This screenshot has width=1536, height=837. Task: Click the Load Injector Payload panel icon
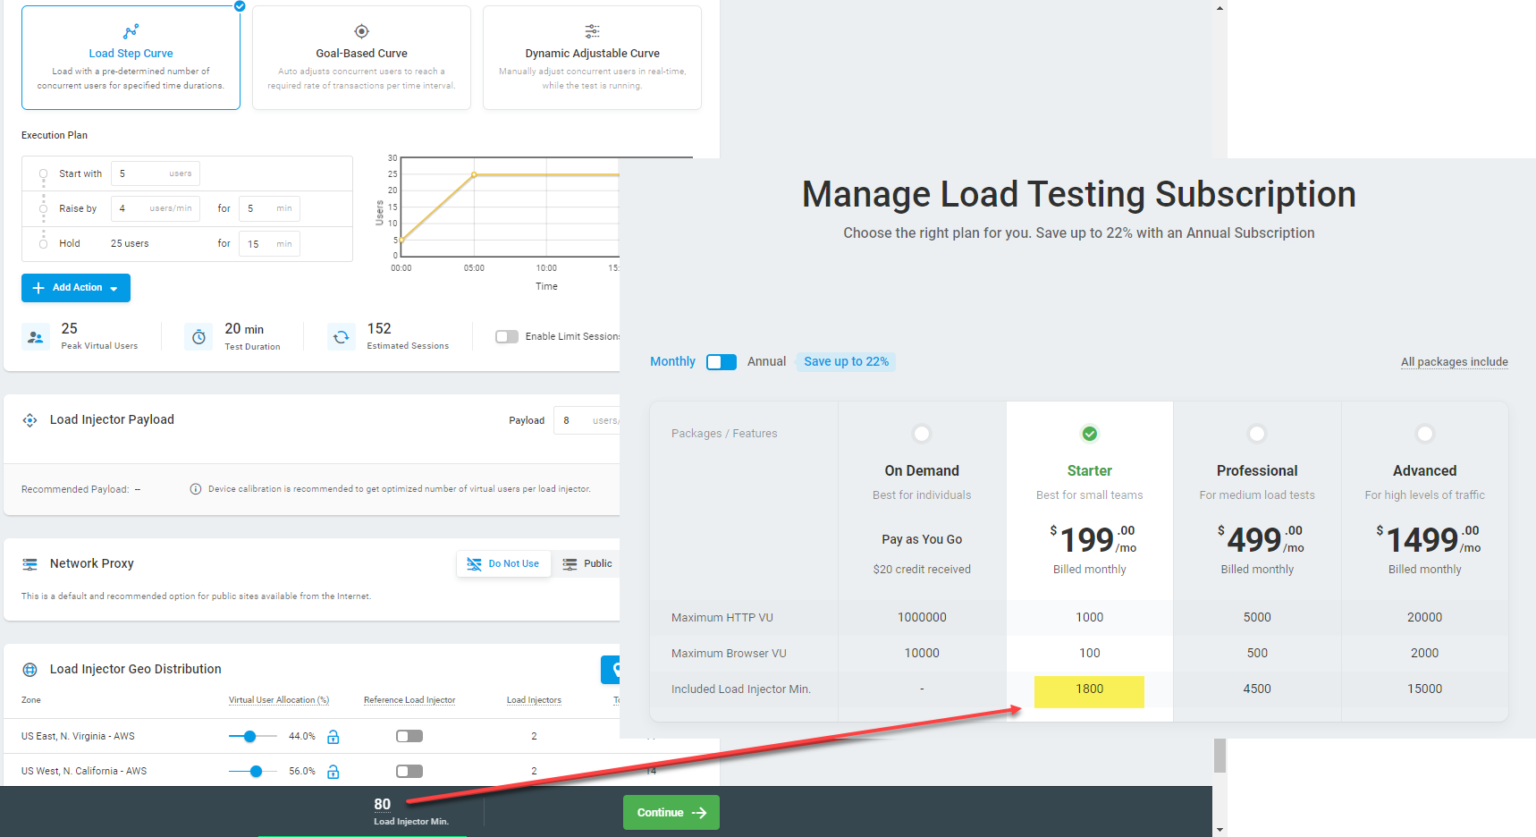(30, 420)
